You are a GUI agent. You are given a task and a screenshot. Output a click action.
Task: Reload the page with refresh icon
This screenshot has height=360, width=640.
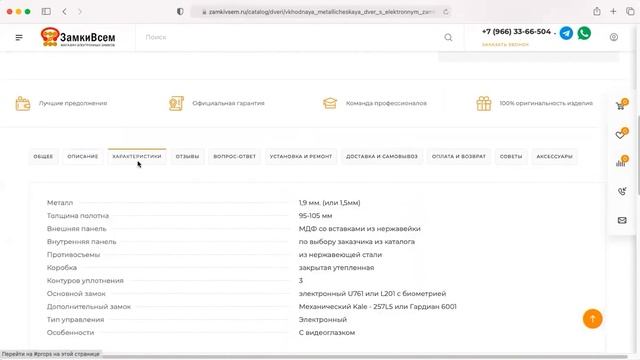pos(446,12)
